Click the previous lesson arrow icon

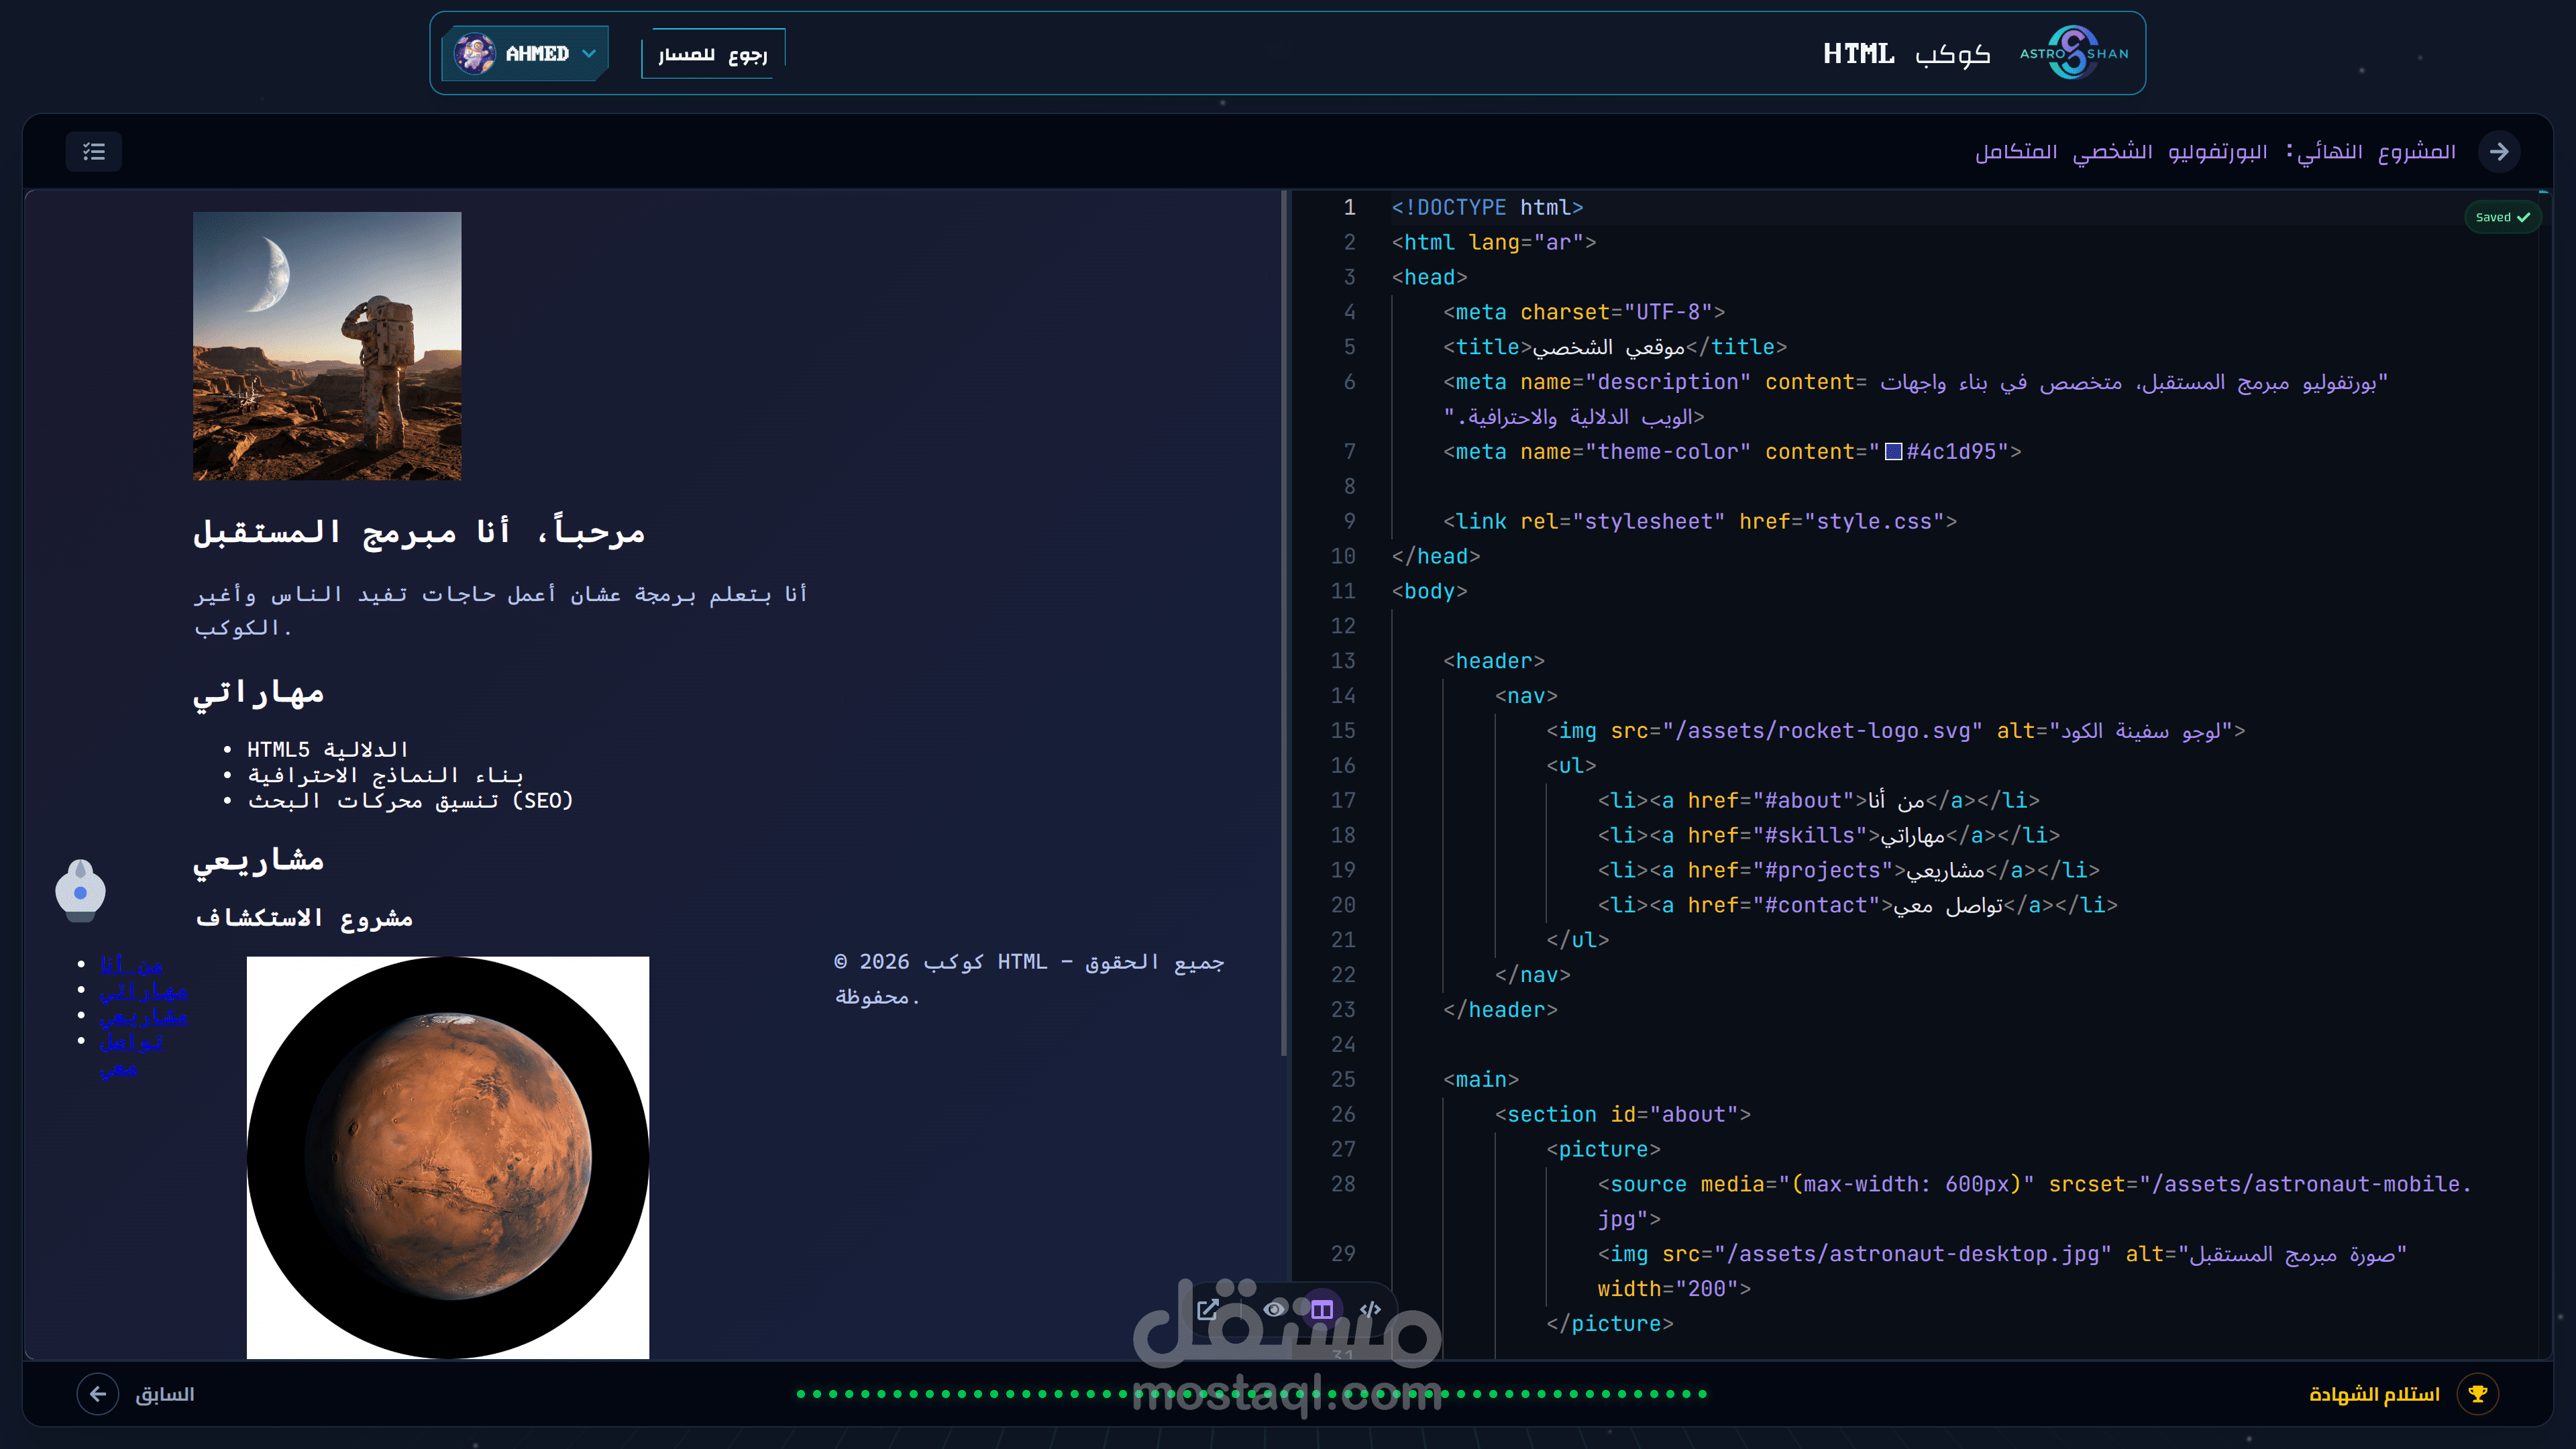(98, 1393)
